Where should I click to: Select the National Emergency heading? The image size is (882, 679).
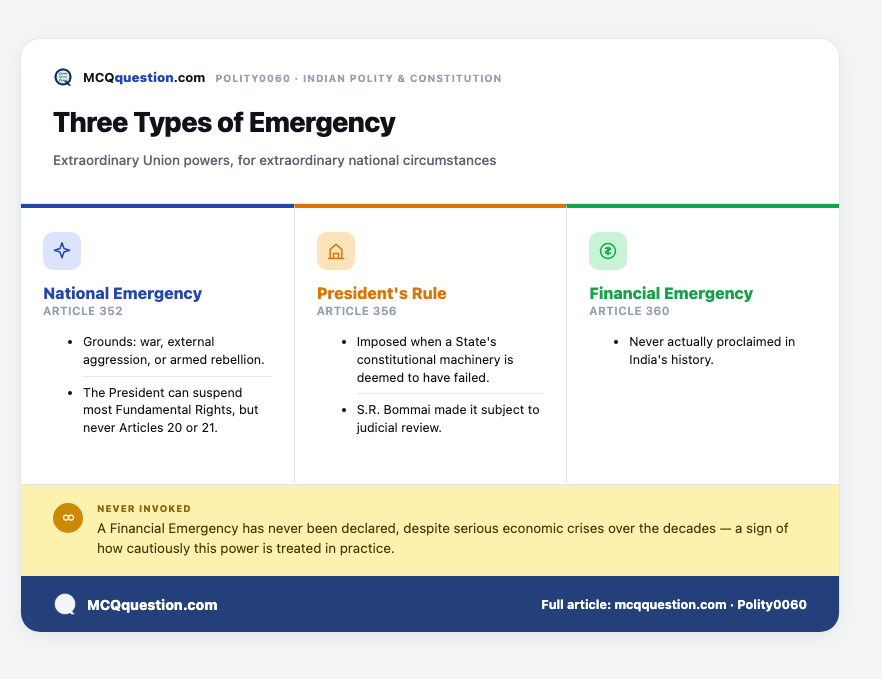(123, 293)
